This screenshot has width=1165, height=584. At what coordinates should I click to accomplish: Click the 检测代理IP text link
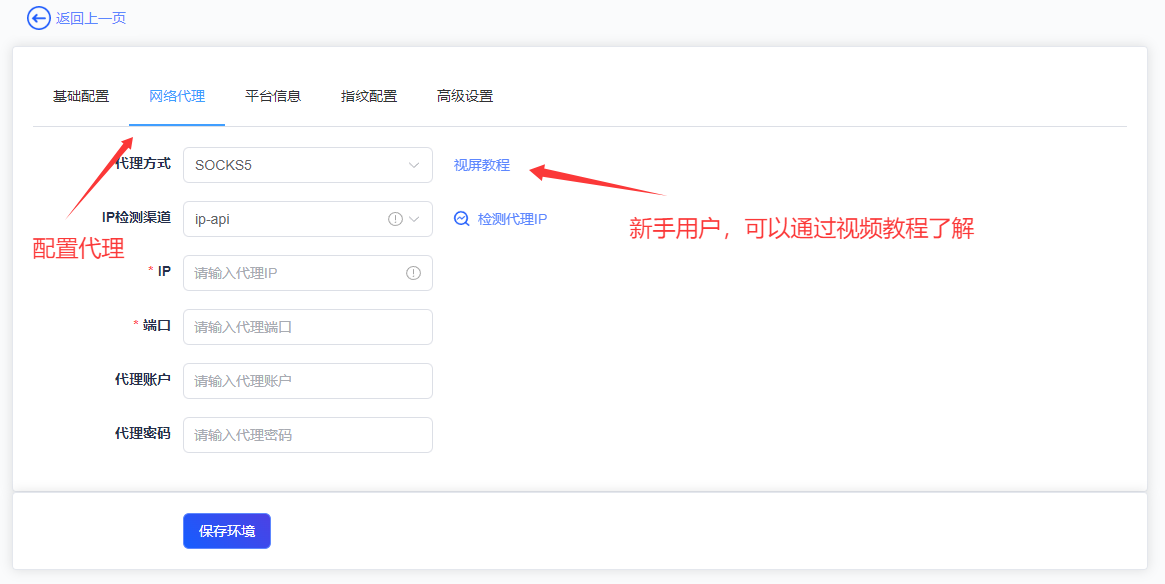(x=512, y=219)
